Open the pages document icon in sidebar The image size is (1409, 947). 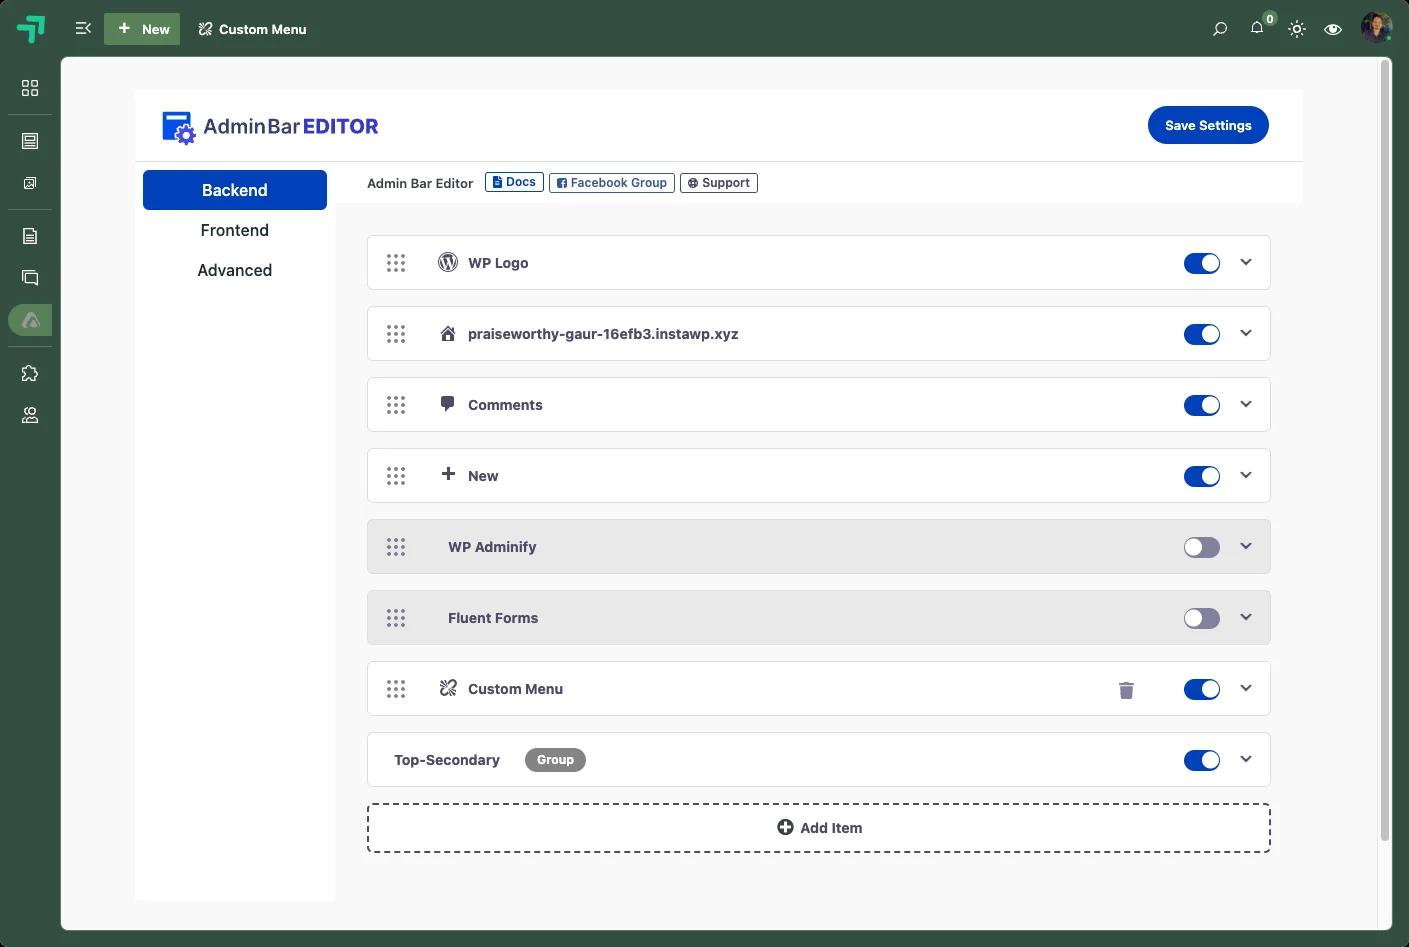(x=30, y=236)
